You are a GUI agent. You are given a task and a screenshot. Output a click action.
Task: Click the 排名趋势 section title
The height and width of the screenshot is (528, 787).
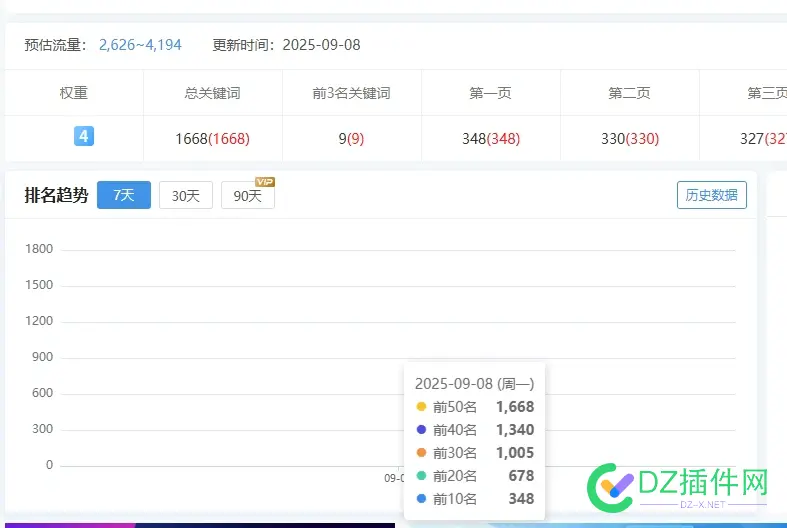click(56, 195)
